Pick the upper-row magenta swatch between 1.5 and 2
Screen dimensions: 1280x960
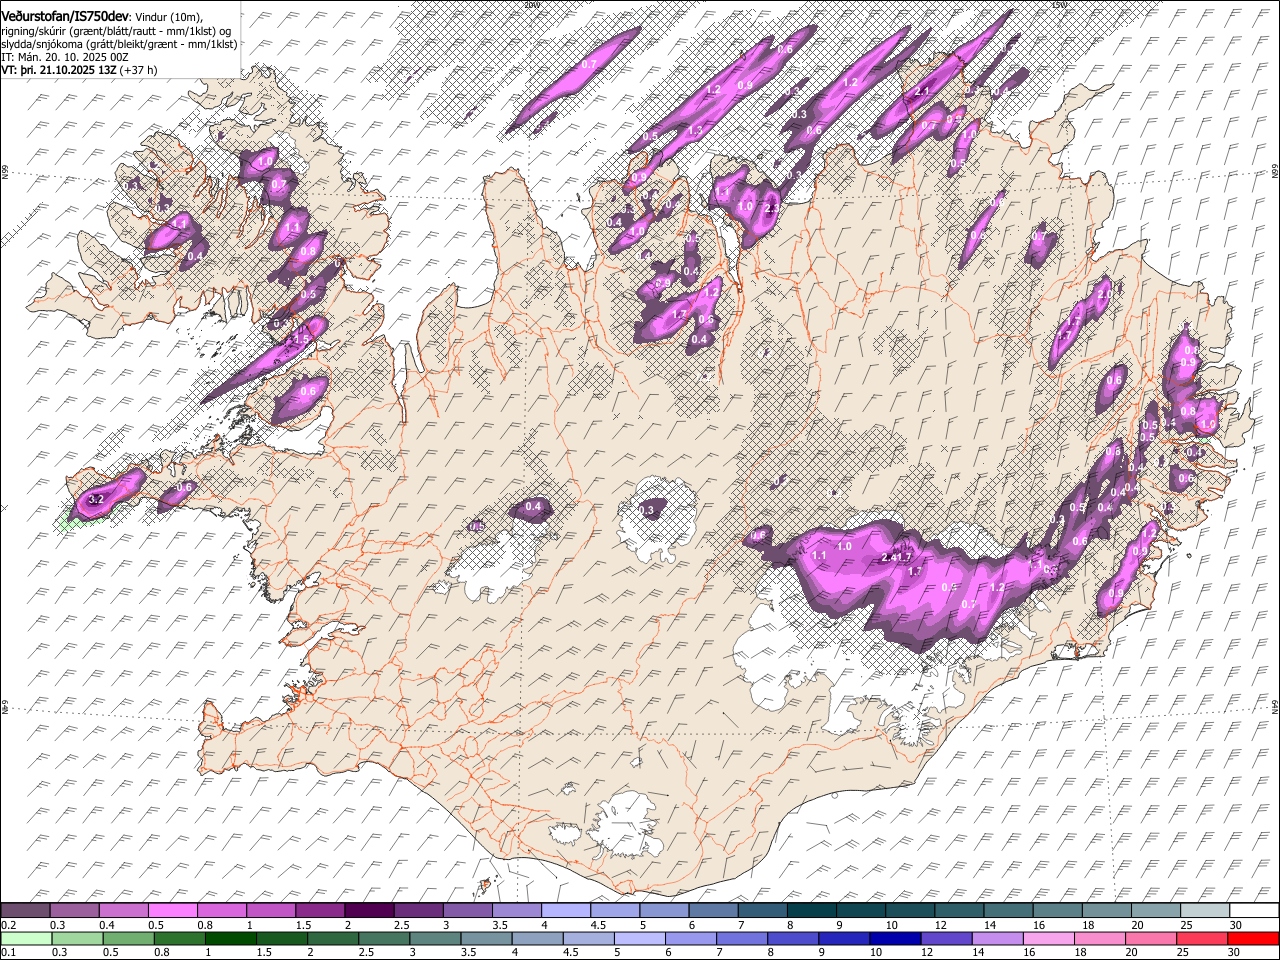(x=320, y=910)
